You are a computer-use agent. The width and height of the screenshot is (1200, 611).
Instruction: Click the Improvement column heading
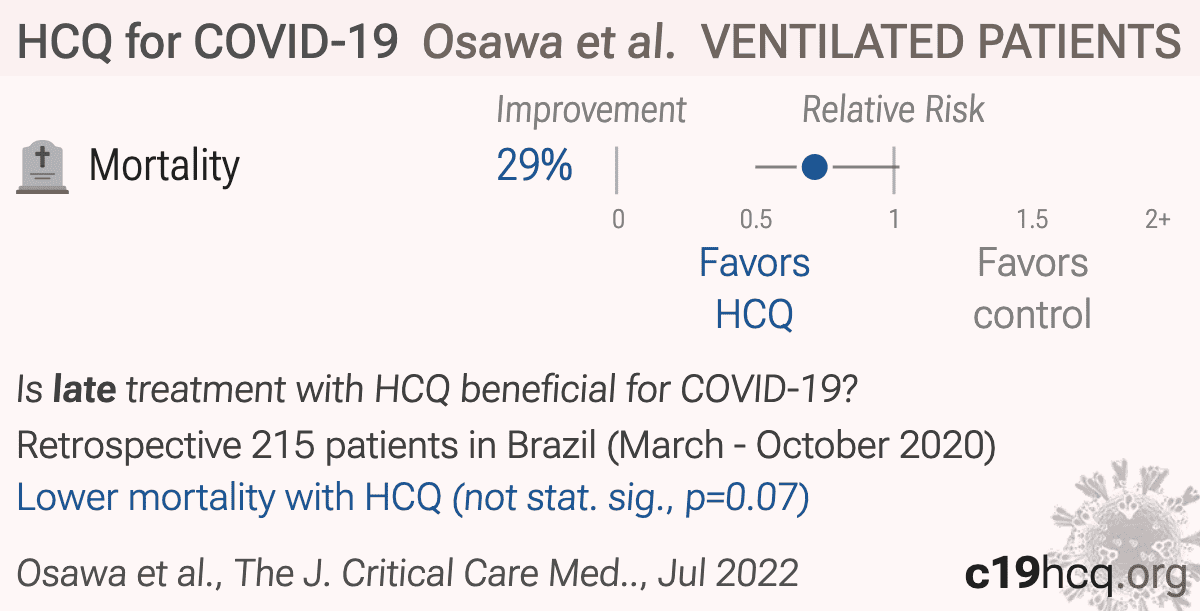point(592,110)
